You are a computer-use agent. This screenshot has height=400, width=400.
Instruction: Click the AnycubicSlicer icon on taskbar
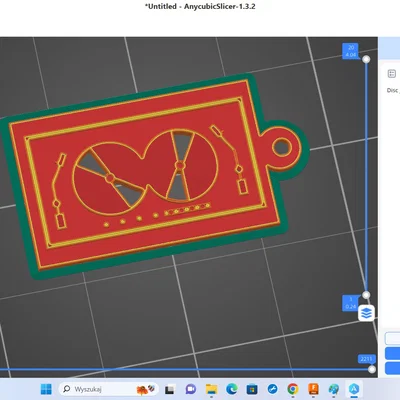tap(354, 389)
